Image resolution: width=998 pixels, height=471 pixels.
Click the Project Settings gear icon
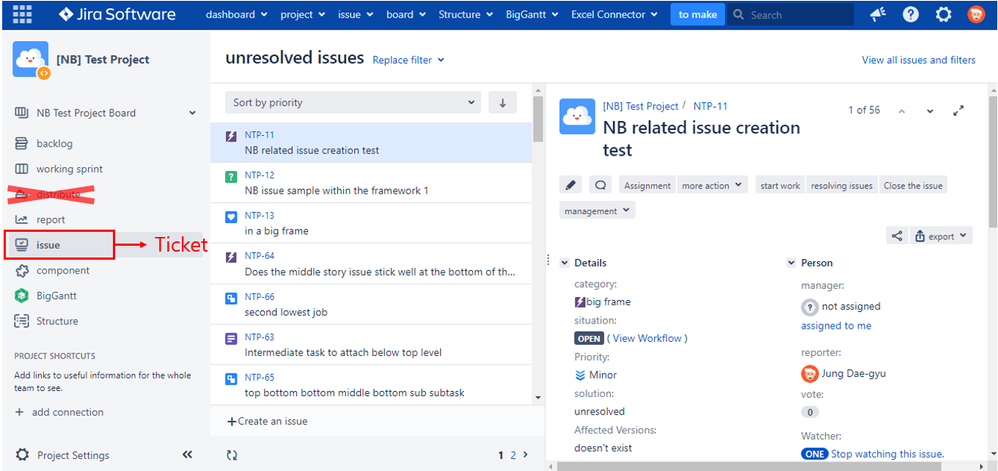(x=22, y=455)
